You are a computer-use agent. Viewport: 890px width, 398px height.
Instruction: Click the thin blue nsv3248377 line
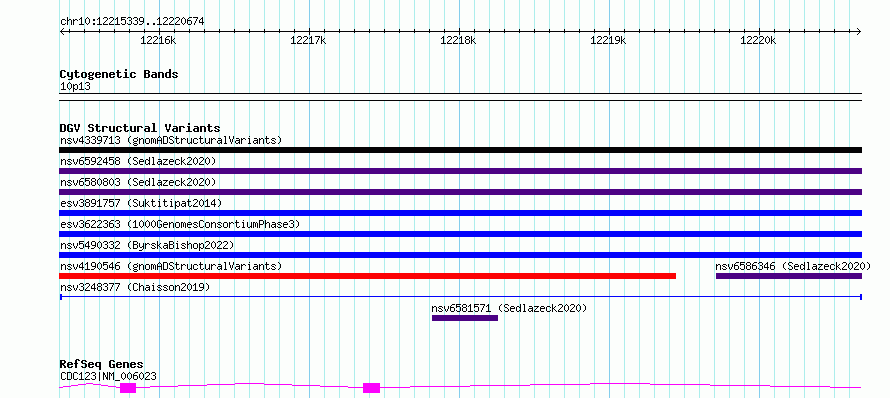point(460,297)
